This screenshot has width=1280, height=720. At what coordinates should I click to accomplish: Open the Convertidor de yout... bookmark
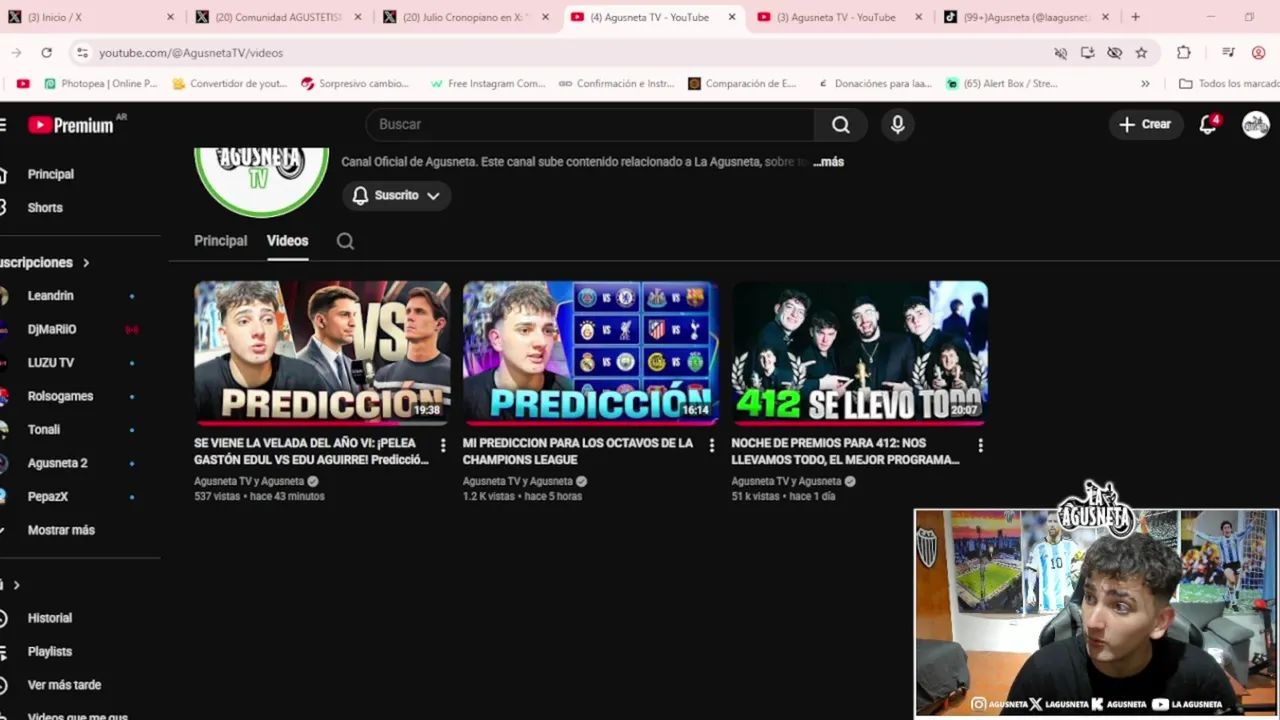coord(230,84)
